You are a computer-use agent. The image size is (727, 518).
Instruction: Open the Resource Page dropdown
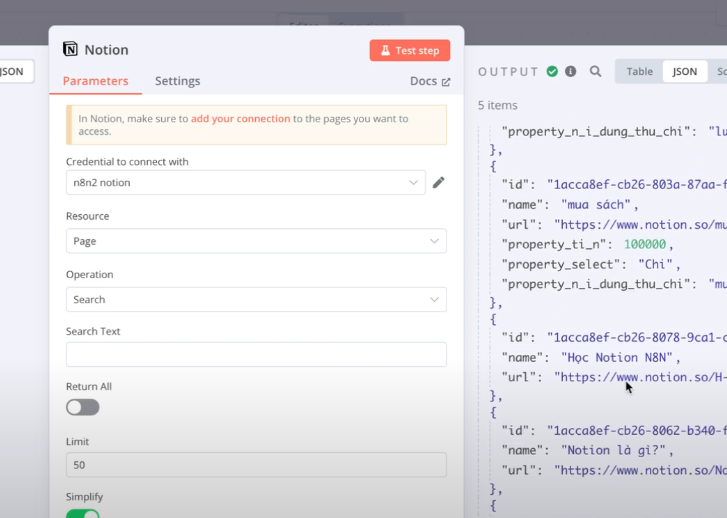256,241
